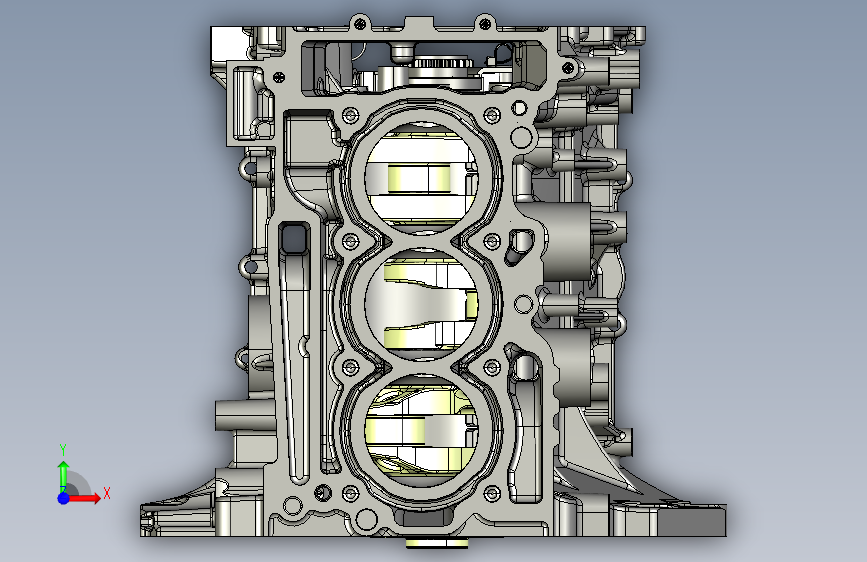This screenshot has width=867, height=562.
Task: Click the 'Y' label of the triad
Action: (x=63, y=450)
